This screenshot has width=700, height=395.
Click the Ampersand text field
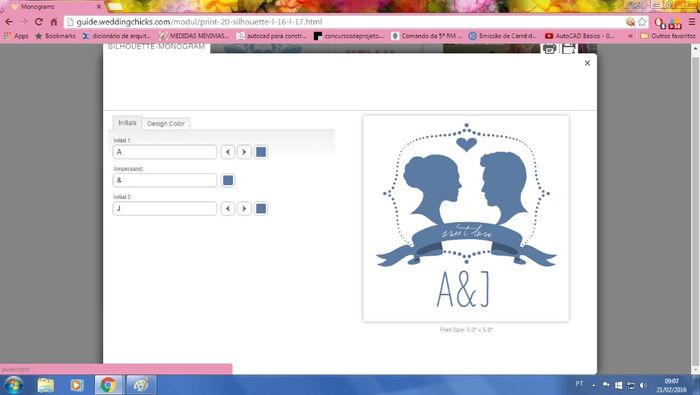165,180
